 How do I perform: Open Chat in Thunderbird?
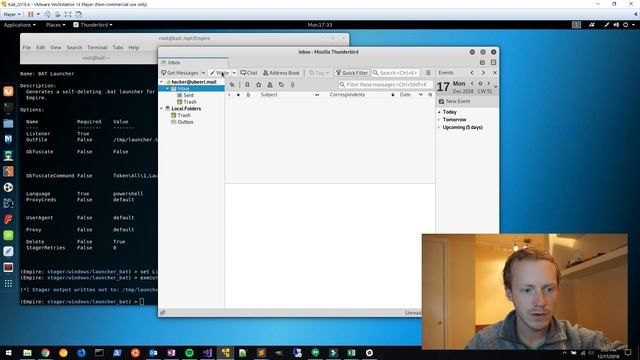pyautogui.click(x=249, y=73)
